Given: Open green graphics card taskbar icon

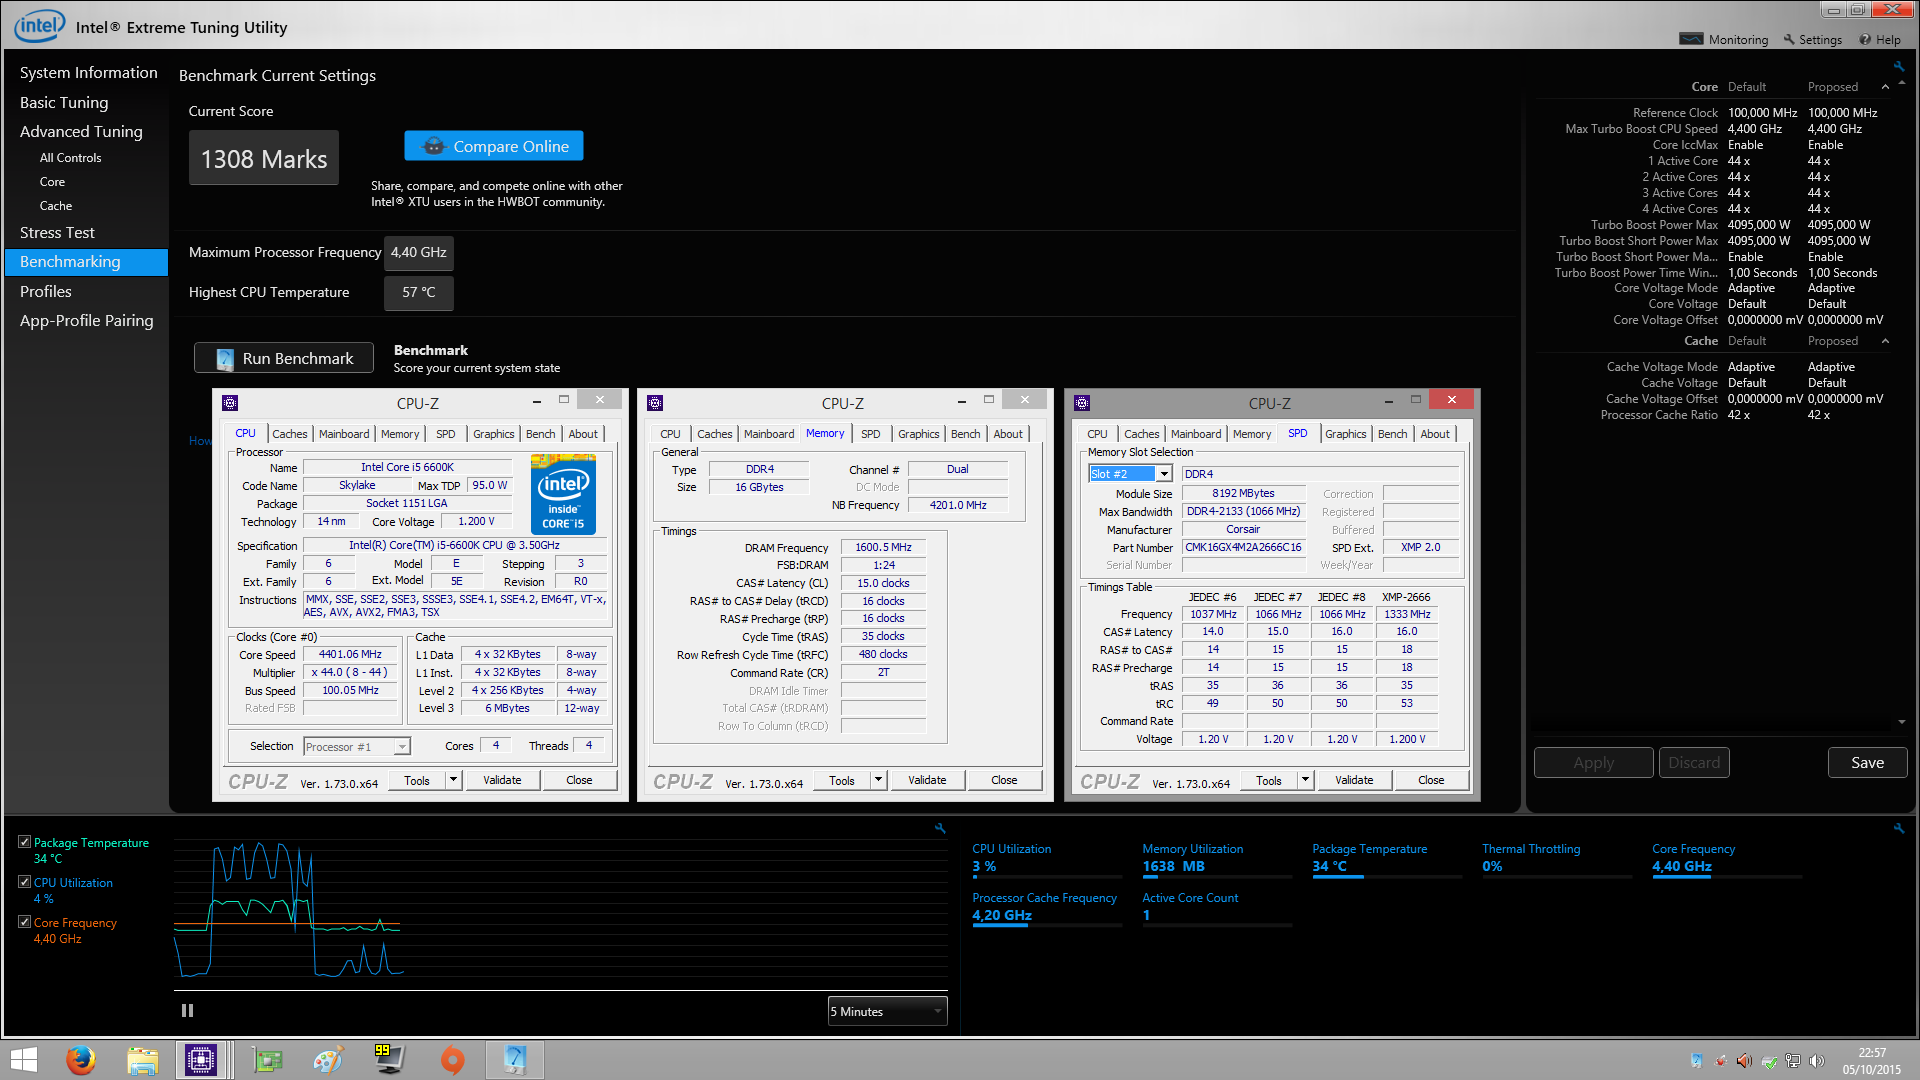Looking at the screenshot, I should click(267, 1060).
